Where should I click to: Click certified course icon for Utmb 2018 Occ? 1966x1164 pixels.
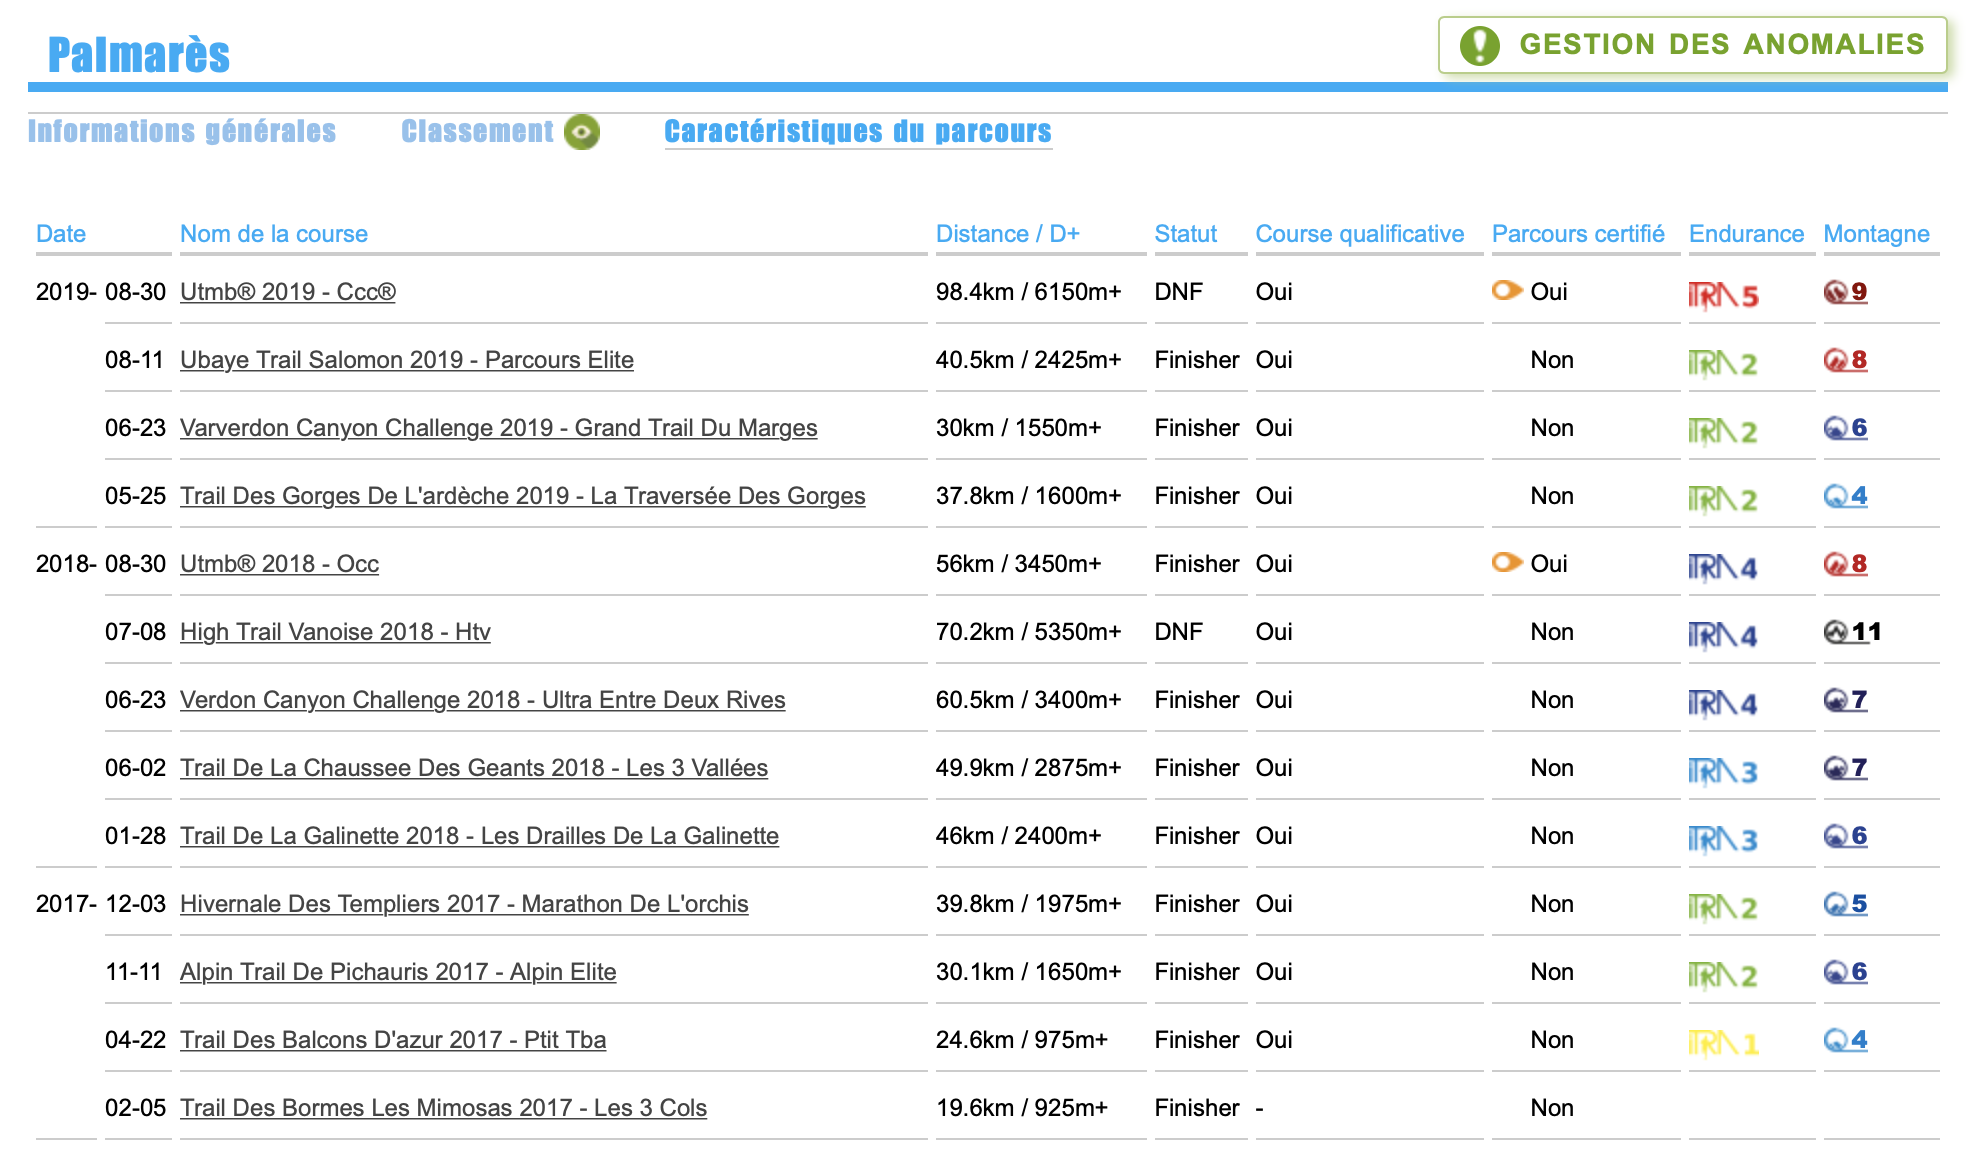1506,562
